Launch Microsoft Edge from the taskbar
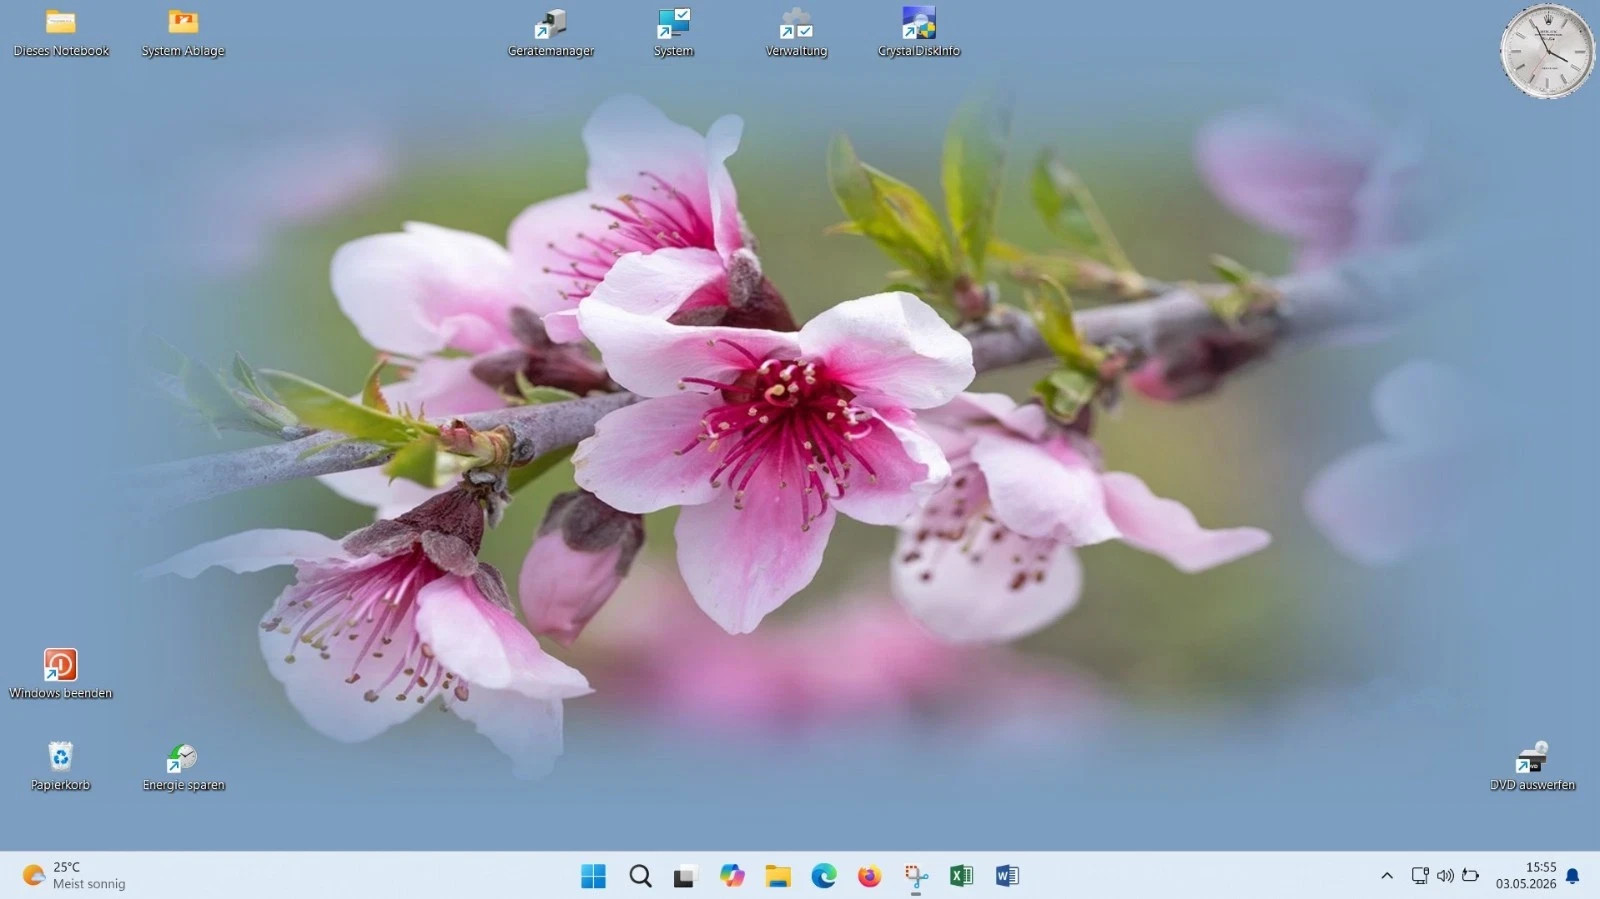Screen dimensions: 1600x899 pyautogui.click(x=824, y=876)
